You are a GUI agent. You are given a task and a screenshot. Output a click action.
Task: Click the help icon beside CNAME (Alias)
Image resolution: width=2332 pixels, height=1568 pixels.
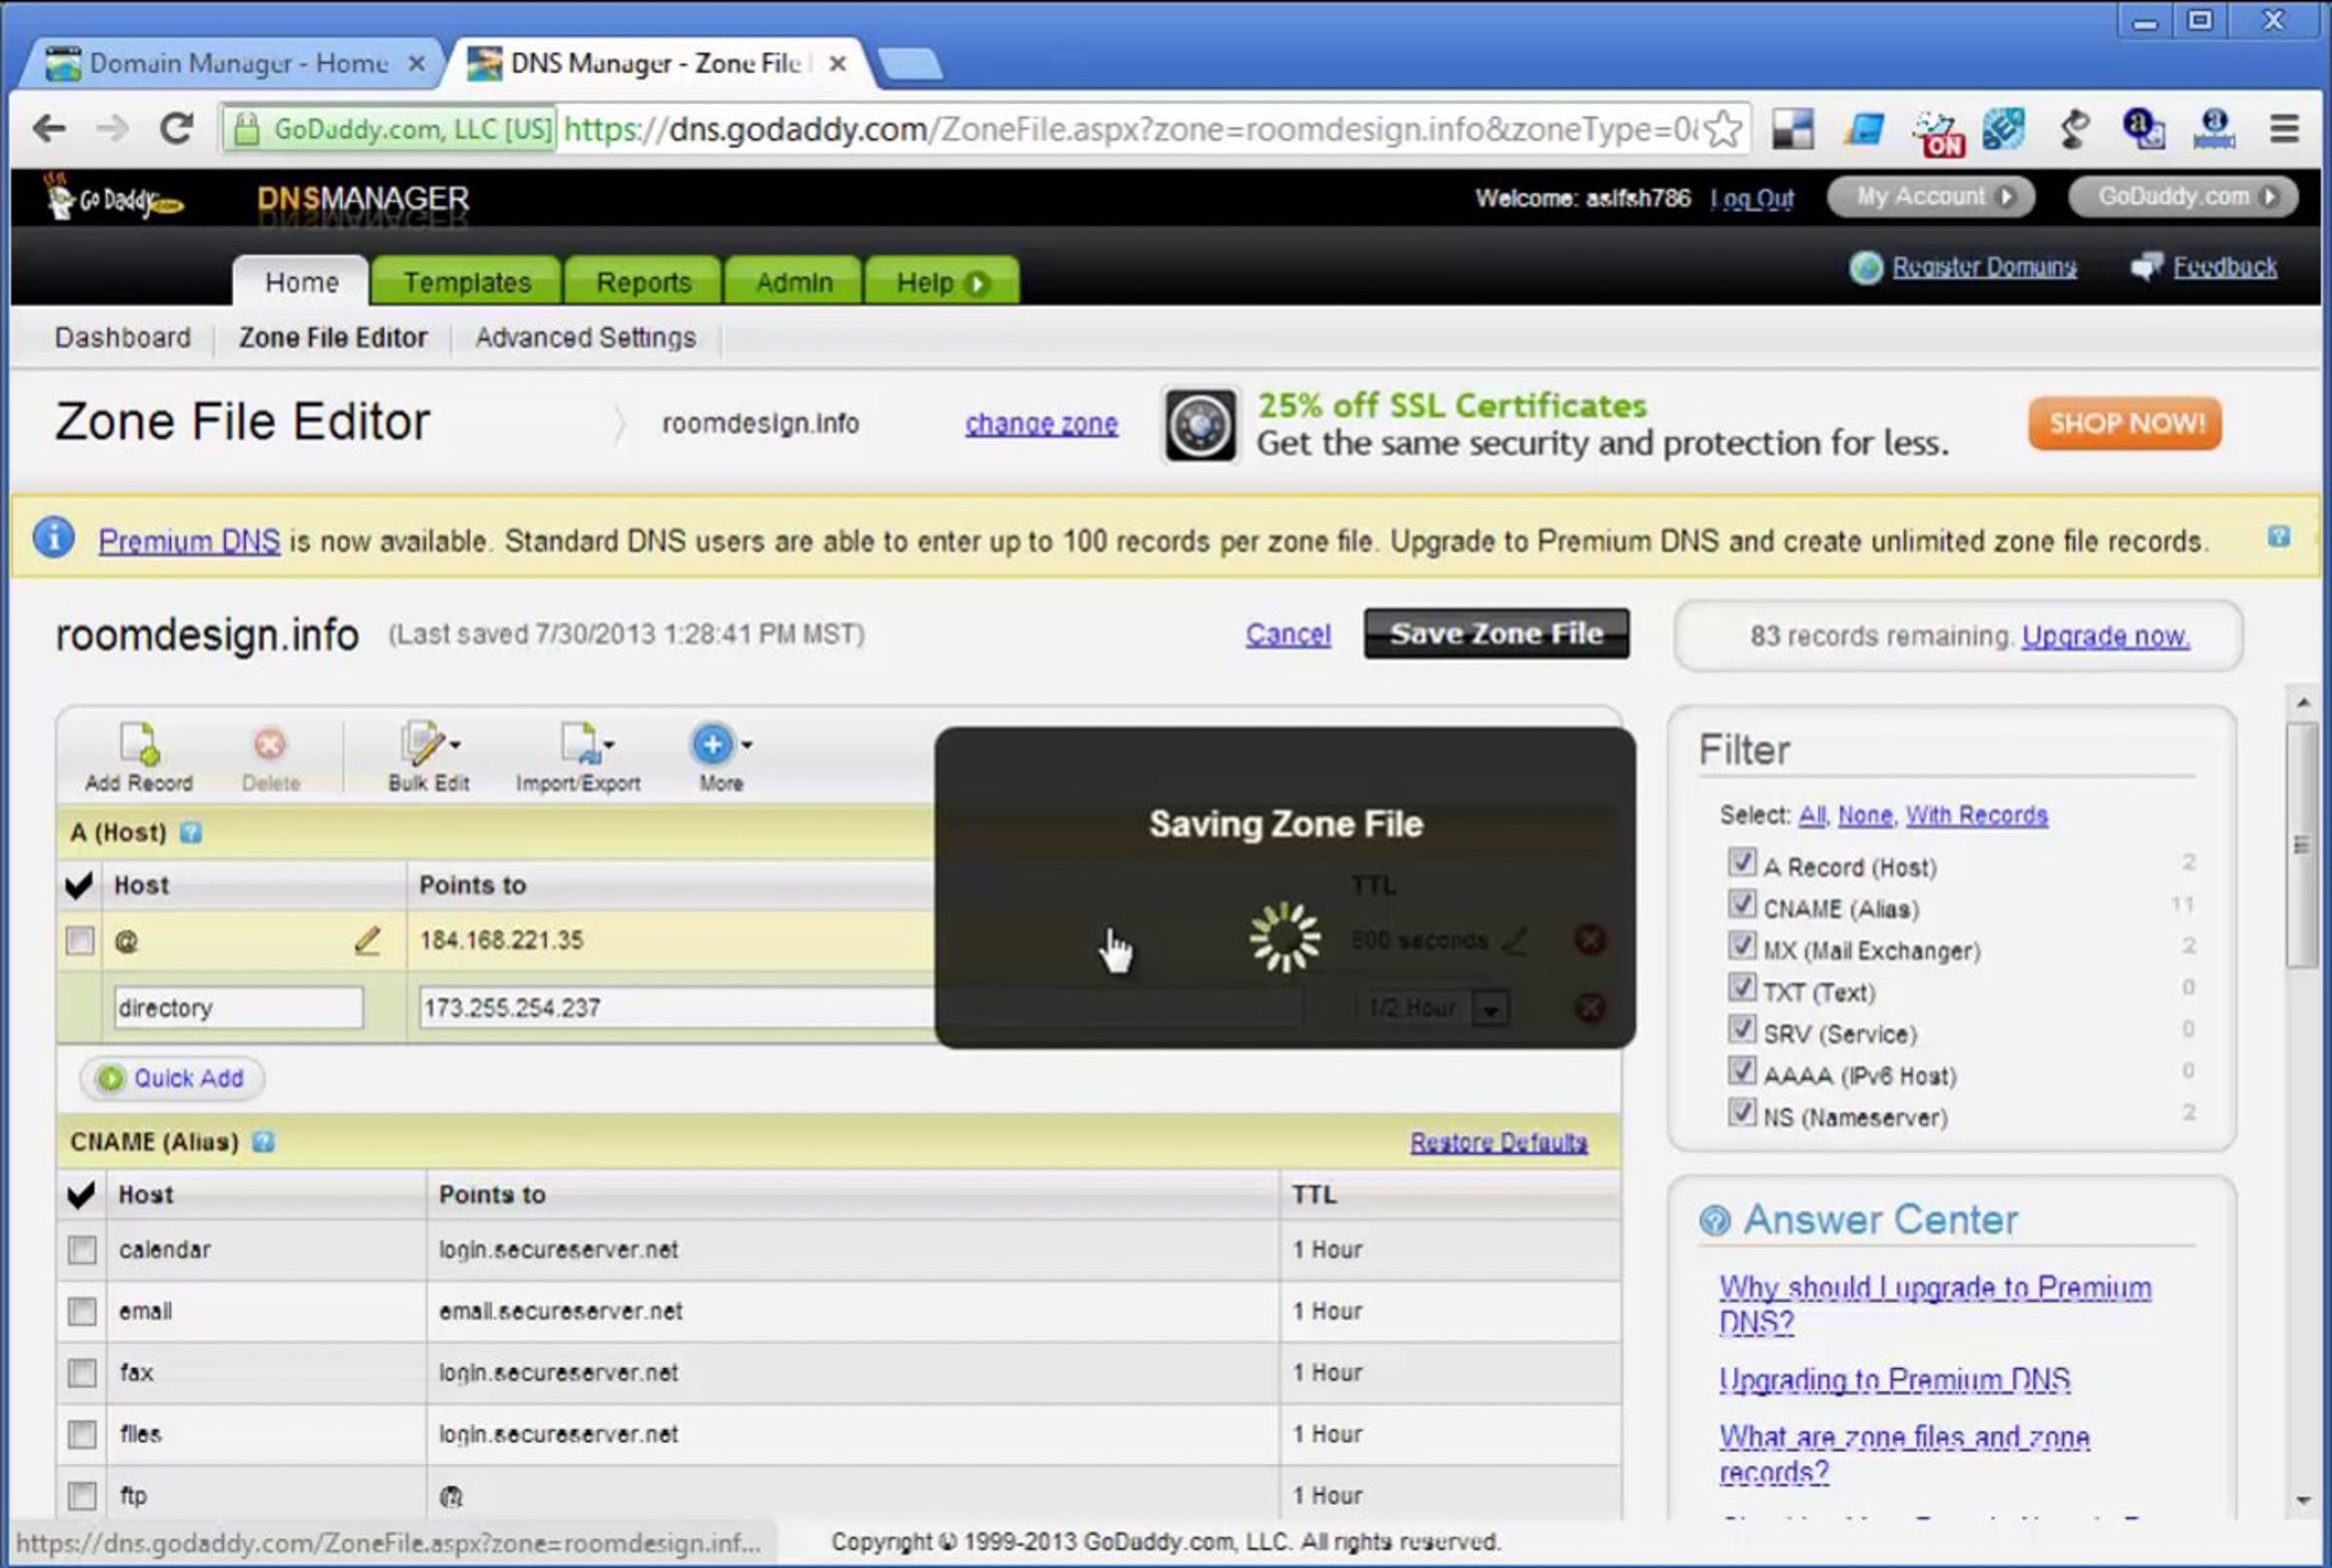(x=262, y=1142)
